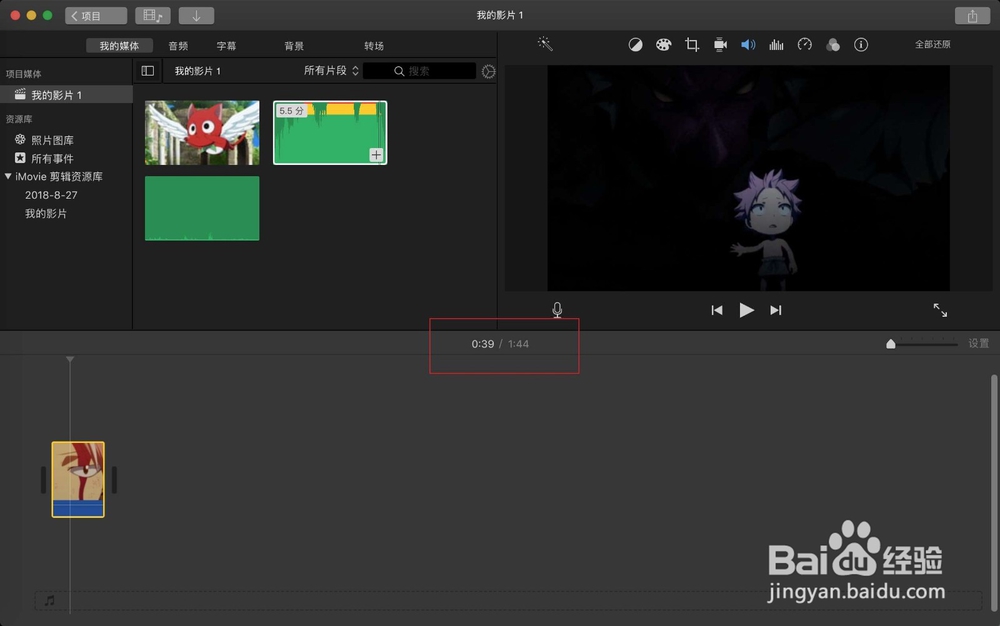Screen dimensions: 1000x626
Task: Switch to the 字幕 titles tab
Action: tap(226, 46)
